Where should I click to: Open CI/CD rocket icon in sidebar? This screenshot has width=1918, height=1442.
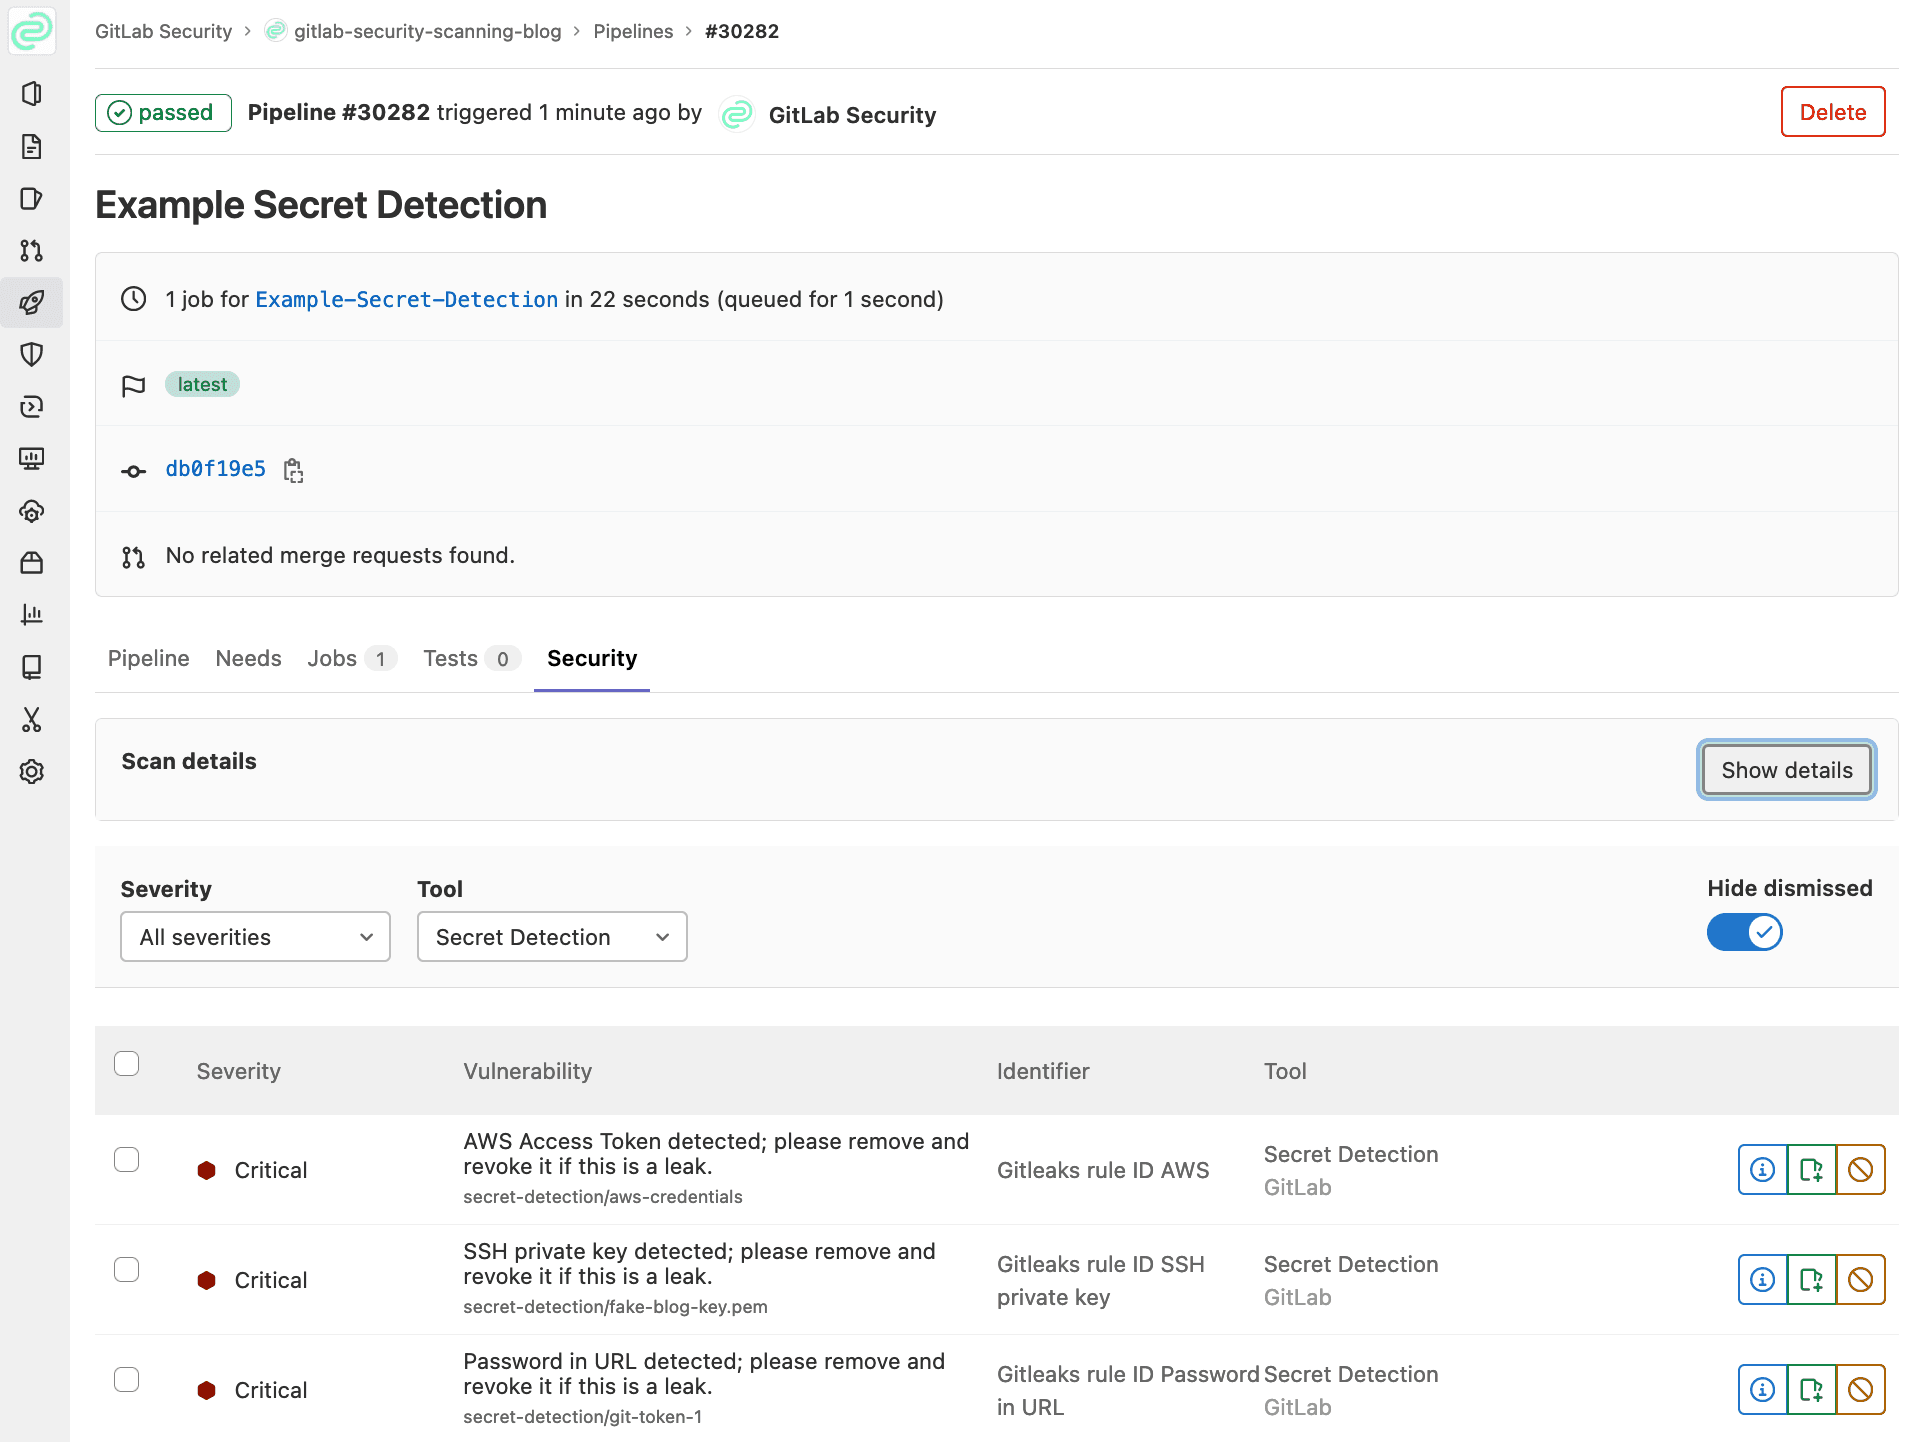tap(32, 302)
